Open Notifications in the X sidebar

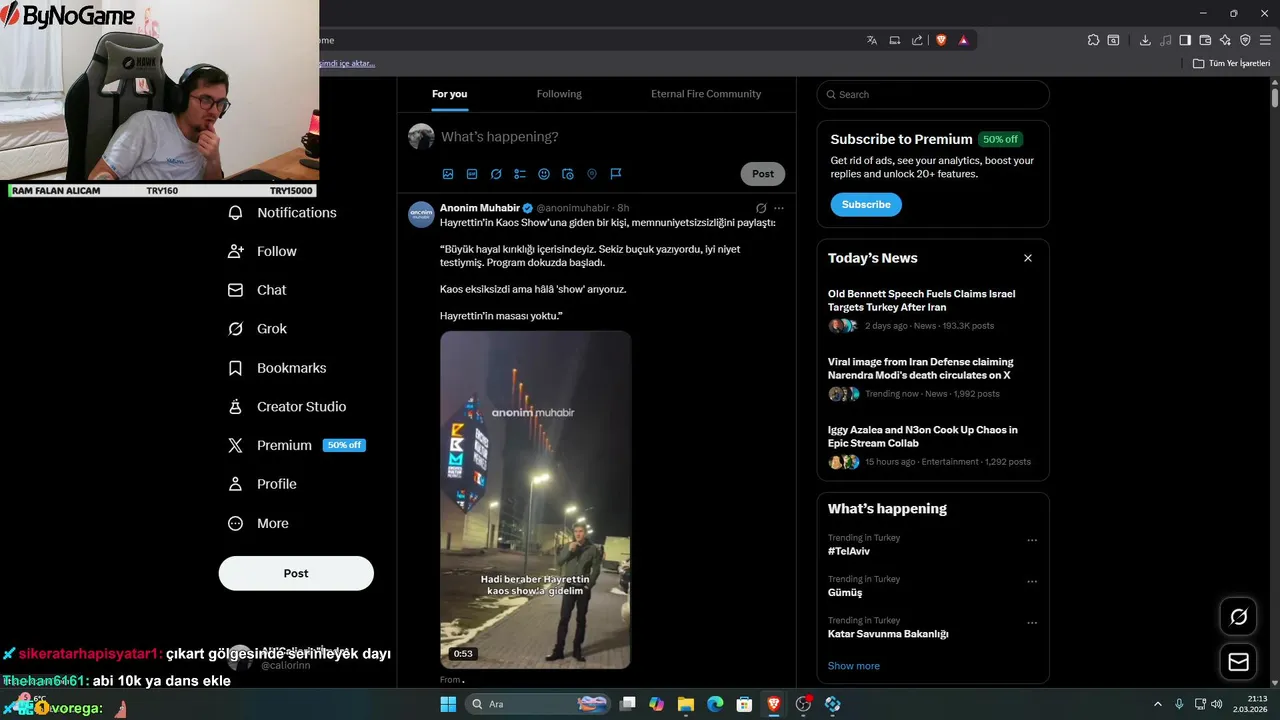283,213
